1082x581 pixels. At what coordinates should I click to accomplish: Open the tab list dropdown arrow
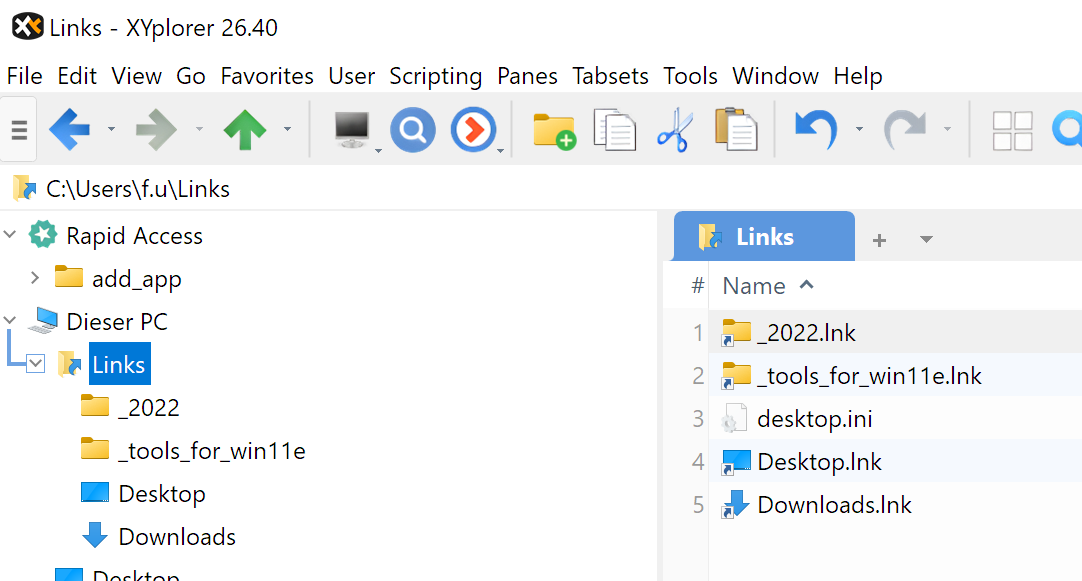925,238
